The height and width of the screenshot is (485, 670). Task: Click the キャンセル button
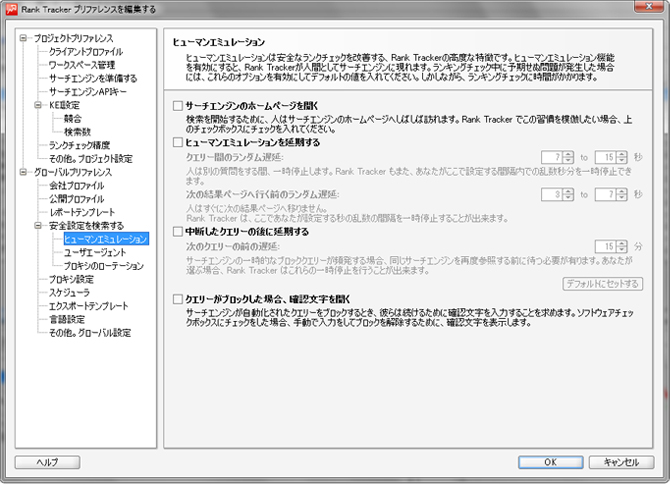(621, 462)
